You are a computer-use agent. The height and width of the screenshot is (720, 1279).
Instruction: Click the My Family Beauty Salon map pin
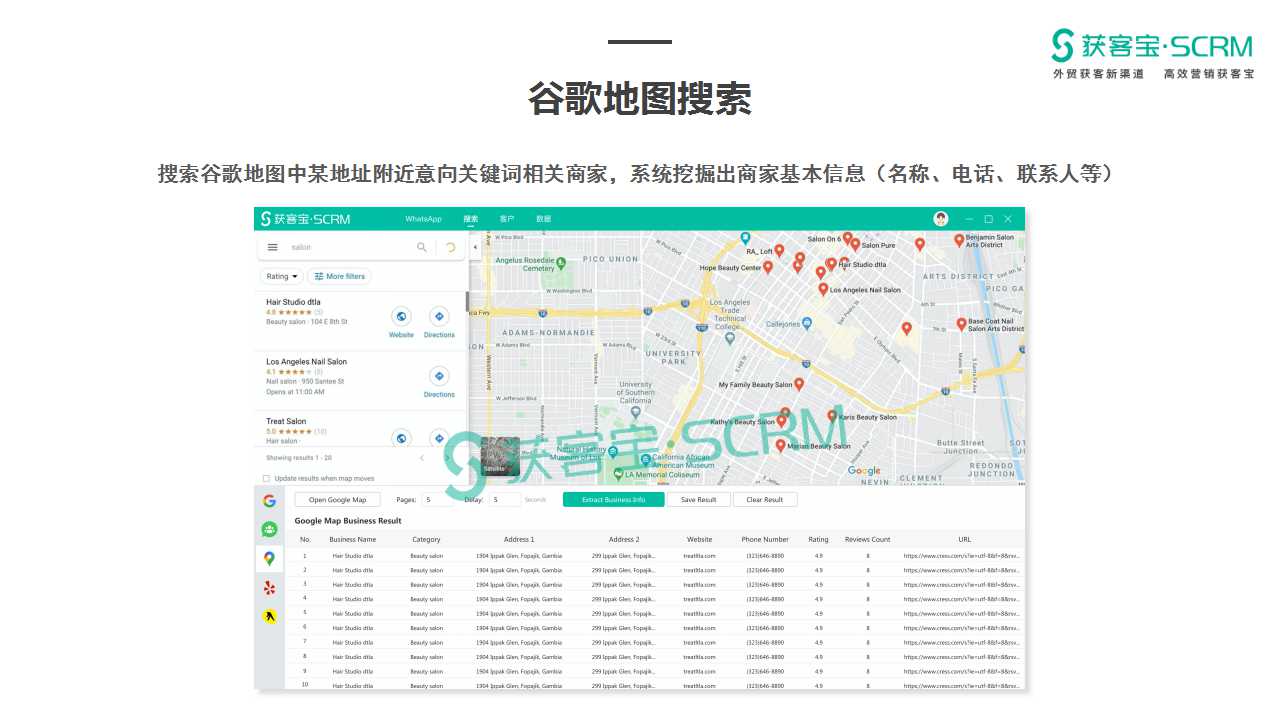[x=799, y=384]
